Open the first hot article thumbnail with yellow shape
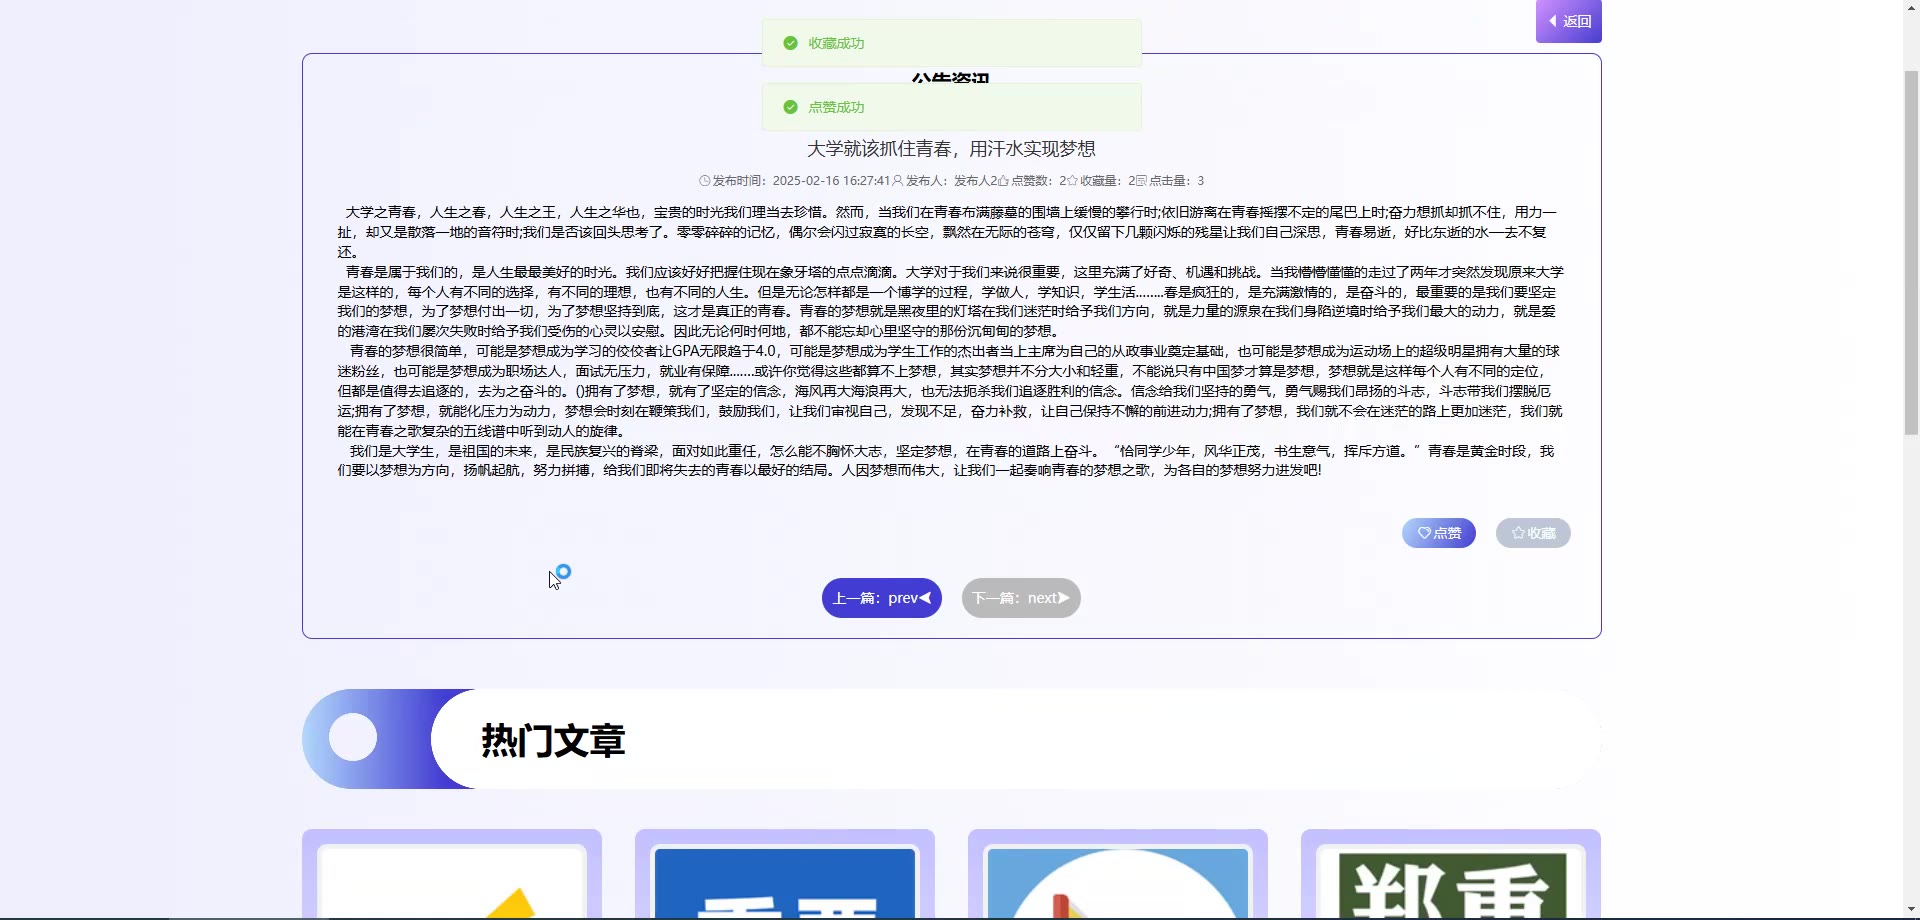Image resolution: width=1920 pixels, height=920 pixels. tap(452, 882)
